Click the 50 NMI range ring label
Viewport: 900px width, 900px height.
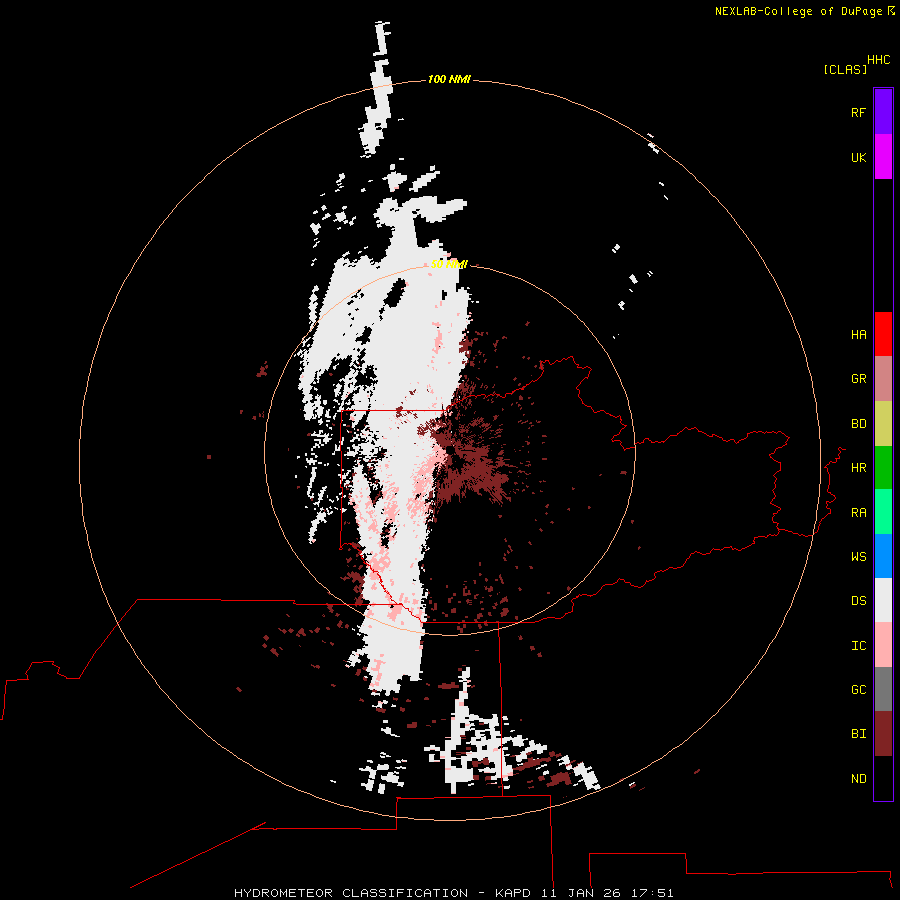click(449, 264)
